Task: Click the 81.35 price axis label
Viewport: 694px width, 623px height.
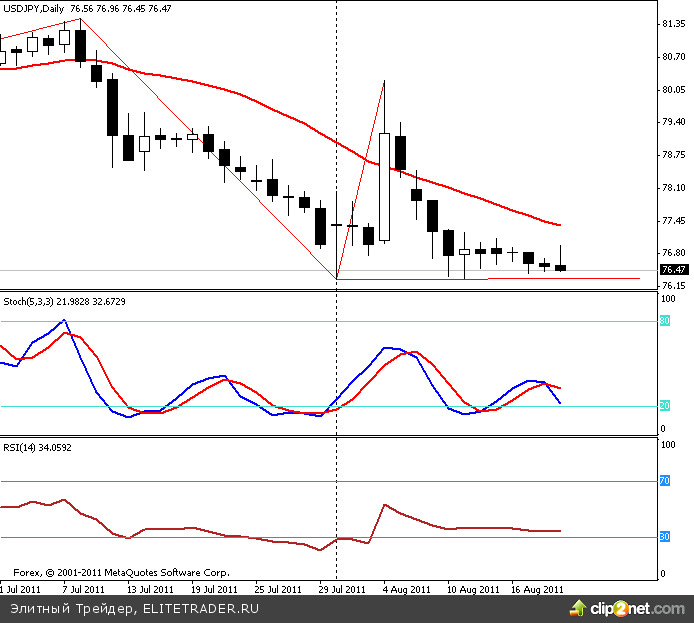Action: point(673,24)
